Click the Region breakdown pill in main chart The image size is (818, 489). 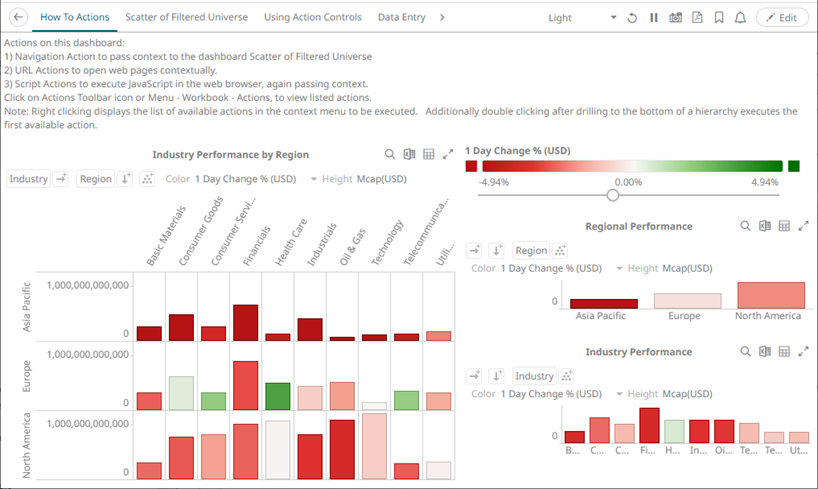point(95,179)
